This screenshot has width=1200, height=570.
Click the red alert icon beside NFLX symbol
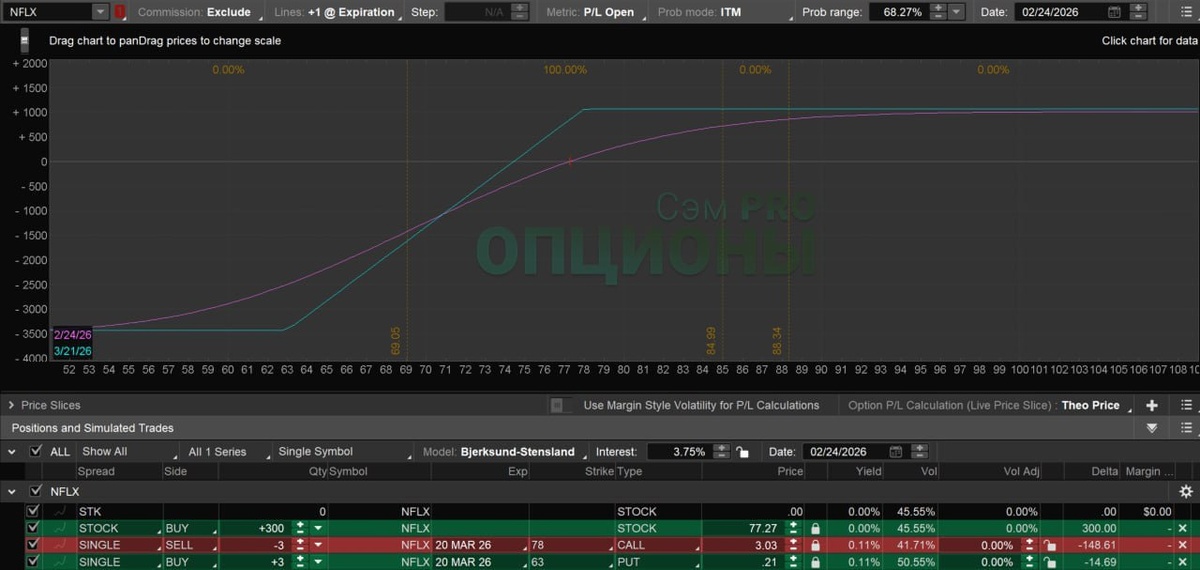click(x=120, y=12)
